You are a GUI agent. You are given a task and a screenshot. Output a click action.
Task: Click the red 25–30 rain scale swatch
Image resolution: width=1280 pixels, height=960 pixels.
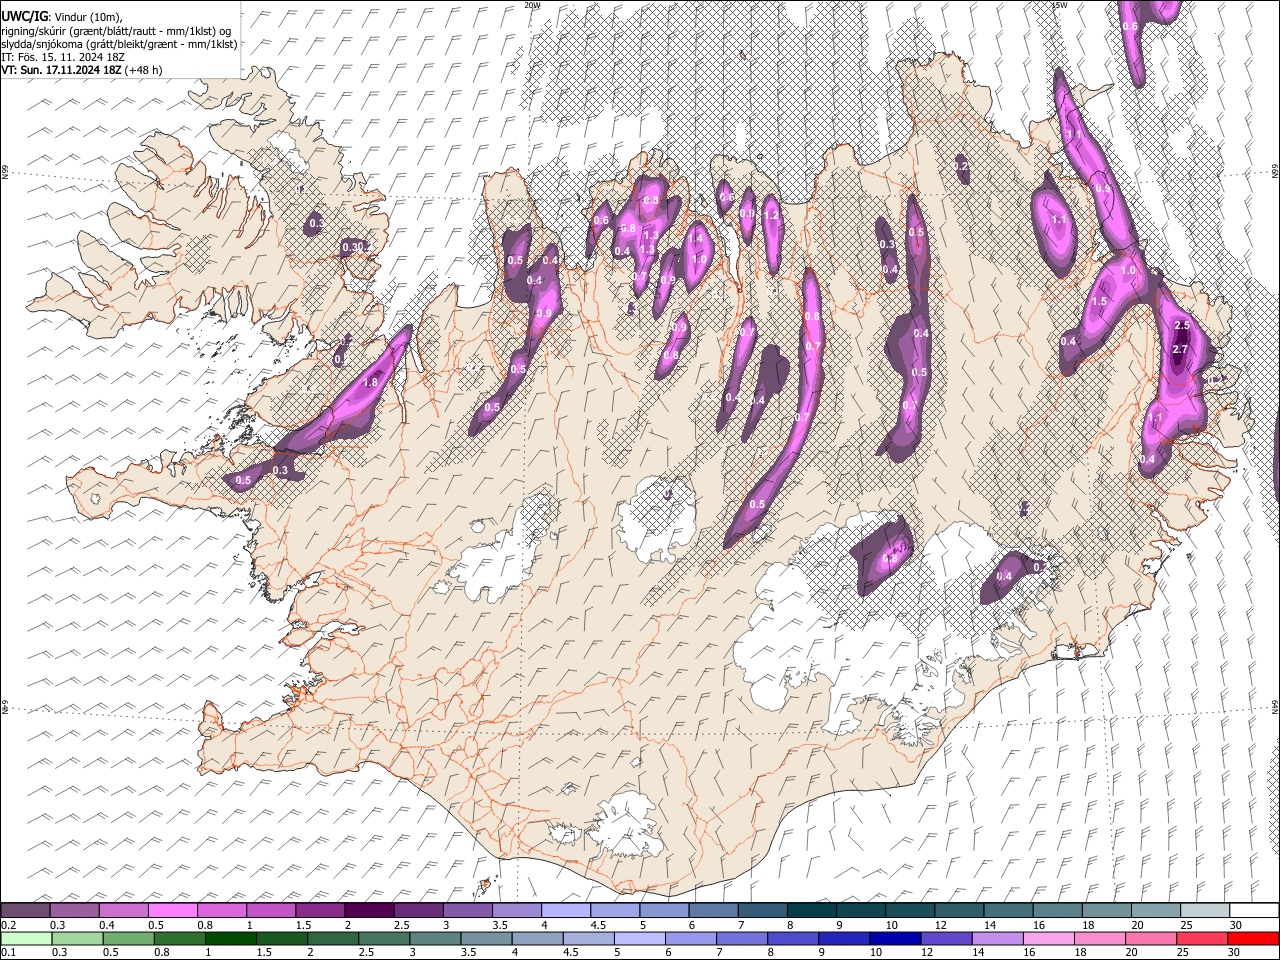(1201, 939)
